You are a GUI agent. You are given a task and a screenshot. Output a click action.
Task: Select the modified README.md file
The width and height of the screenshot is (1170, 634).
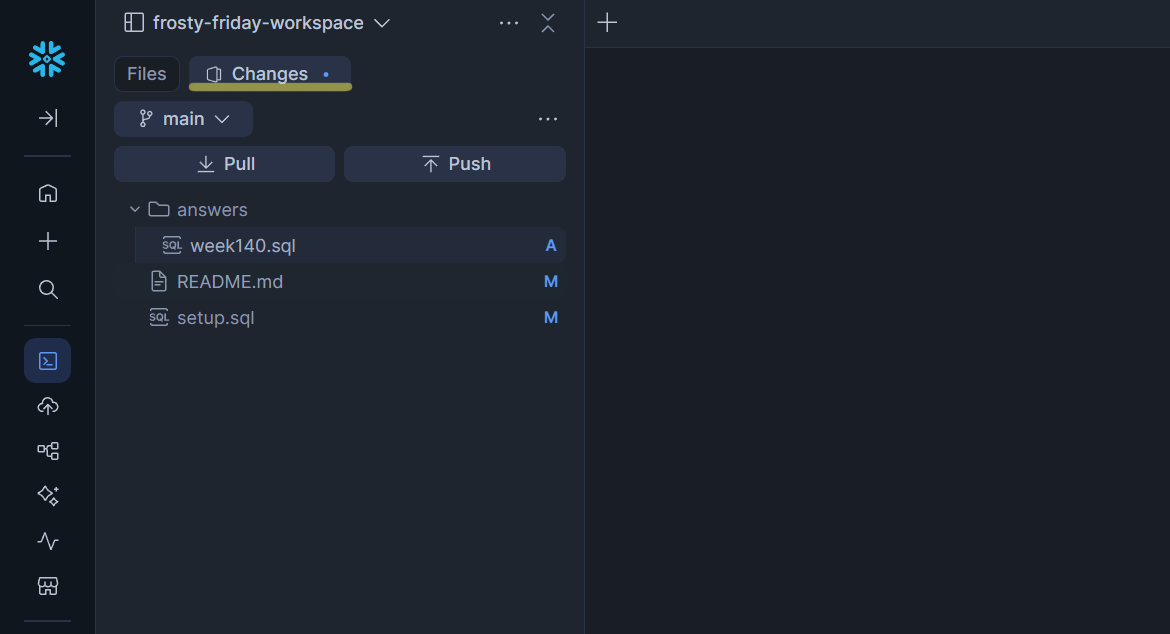tap(228, 281)
